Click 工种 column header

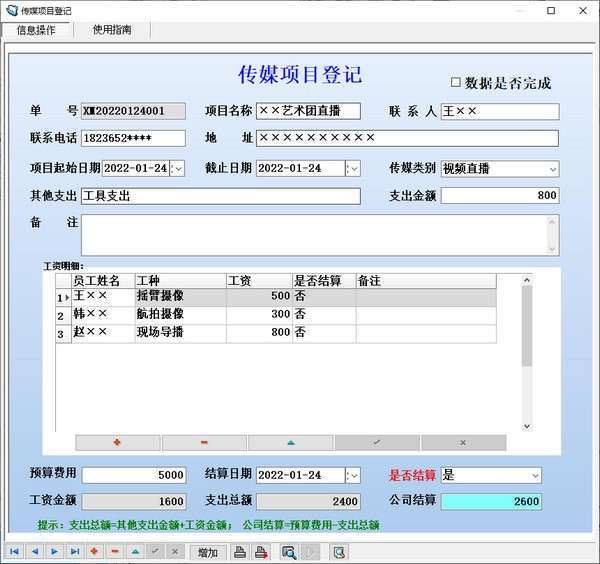(x=181, y=281)
